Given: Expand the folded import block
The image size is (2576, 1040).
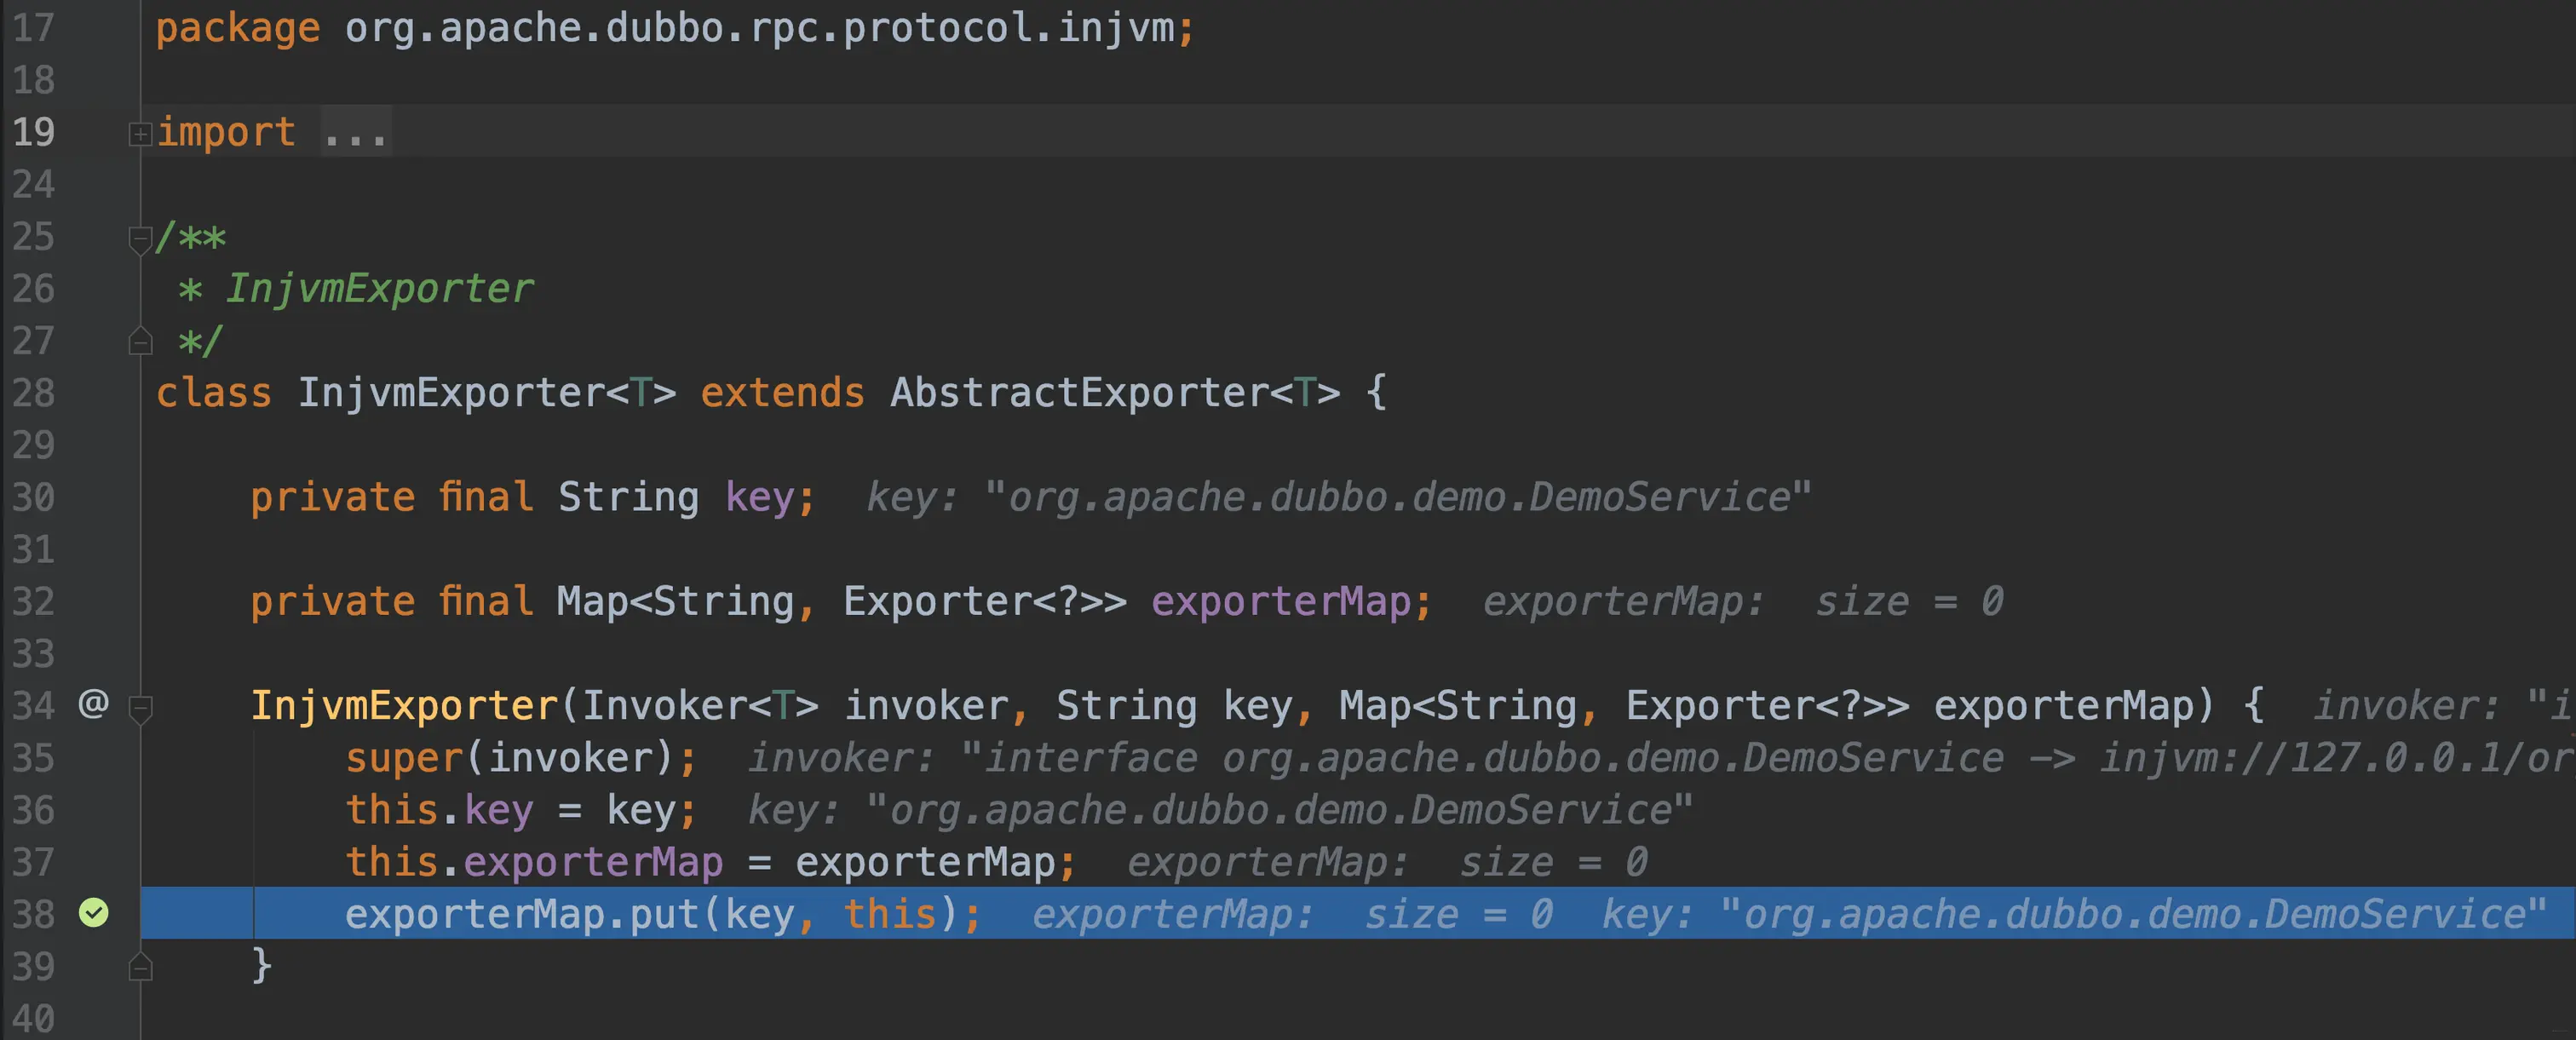Looking at the screenshot, I should [x=140, y=133].
